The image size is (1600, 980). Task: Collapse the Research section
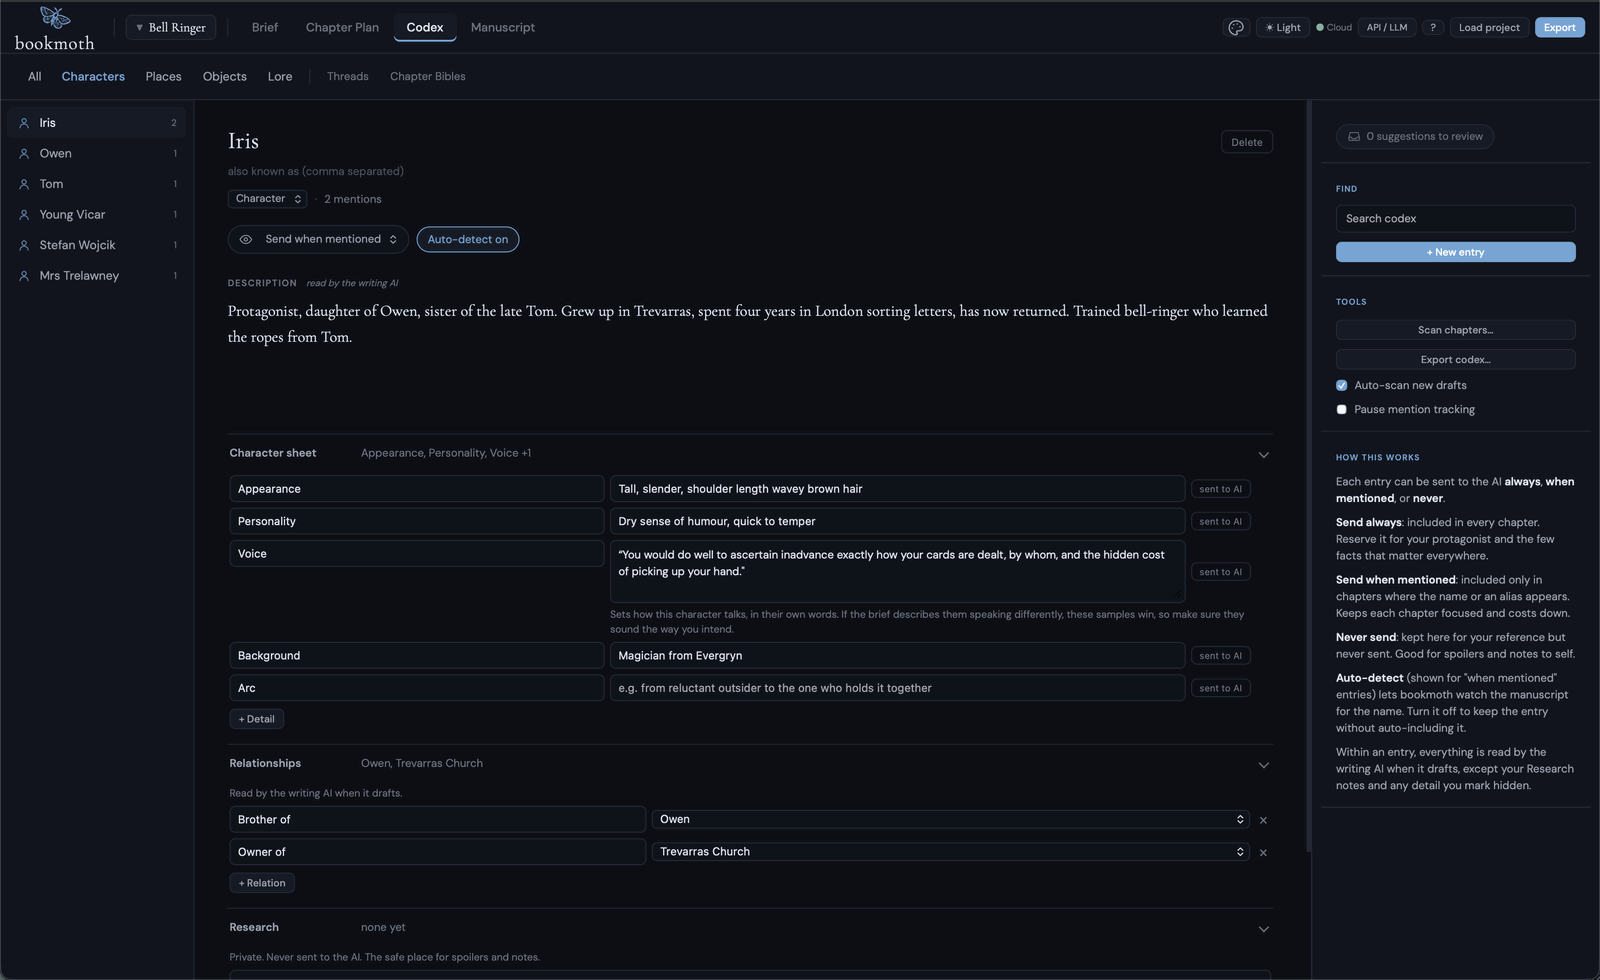(1263, 929)
